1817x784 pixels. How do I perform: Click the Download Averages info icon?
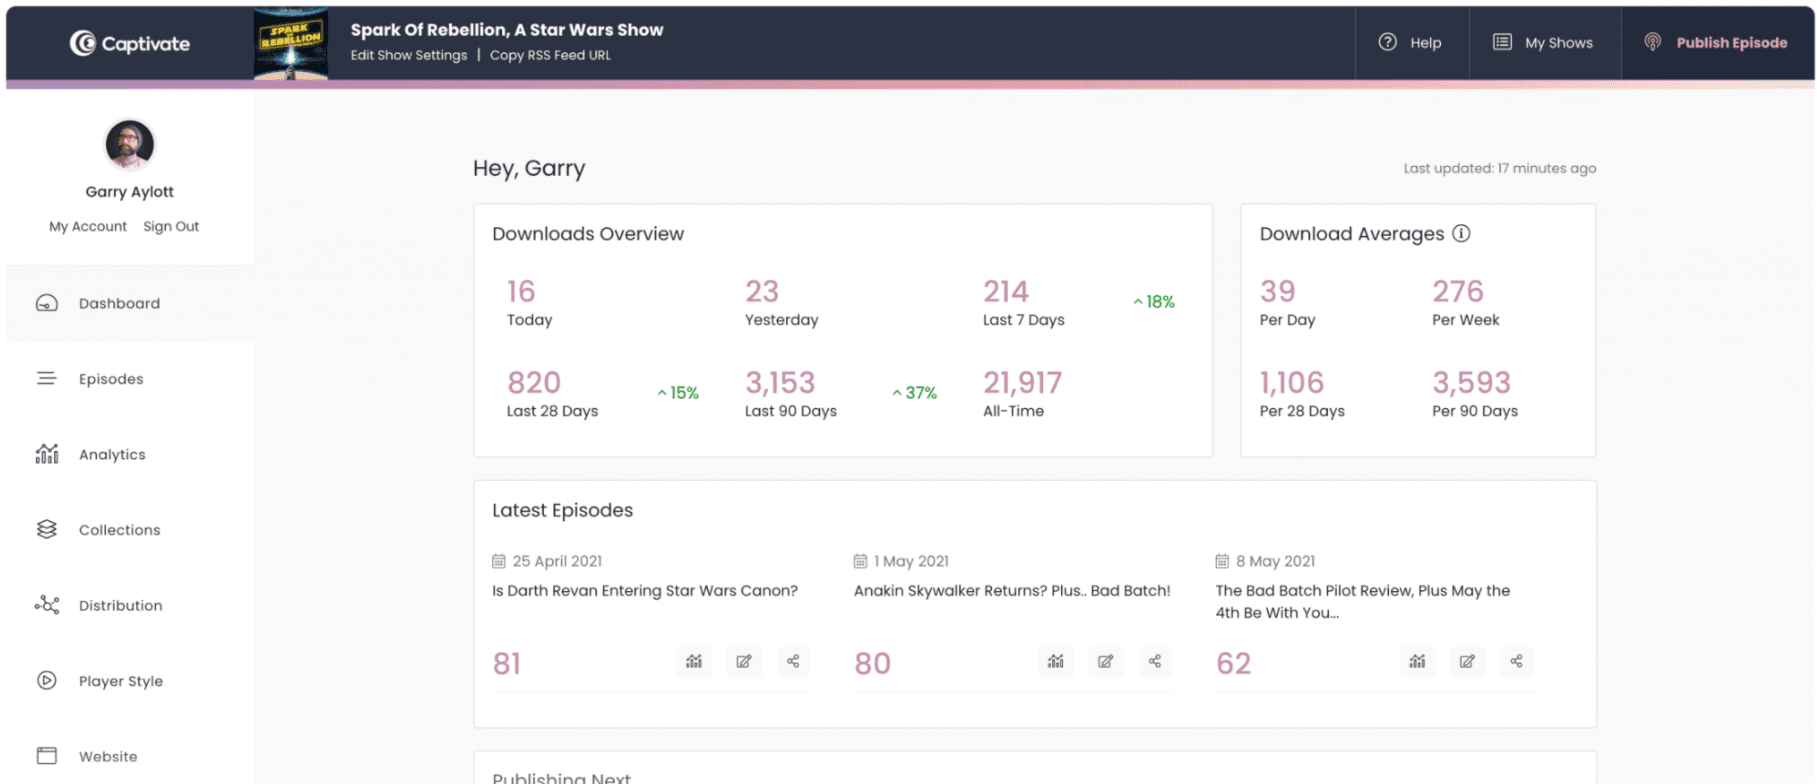(x=1461, y=234)
